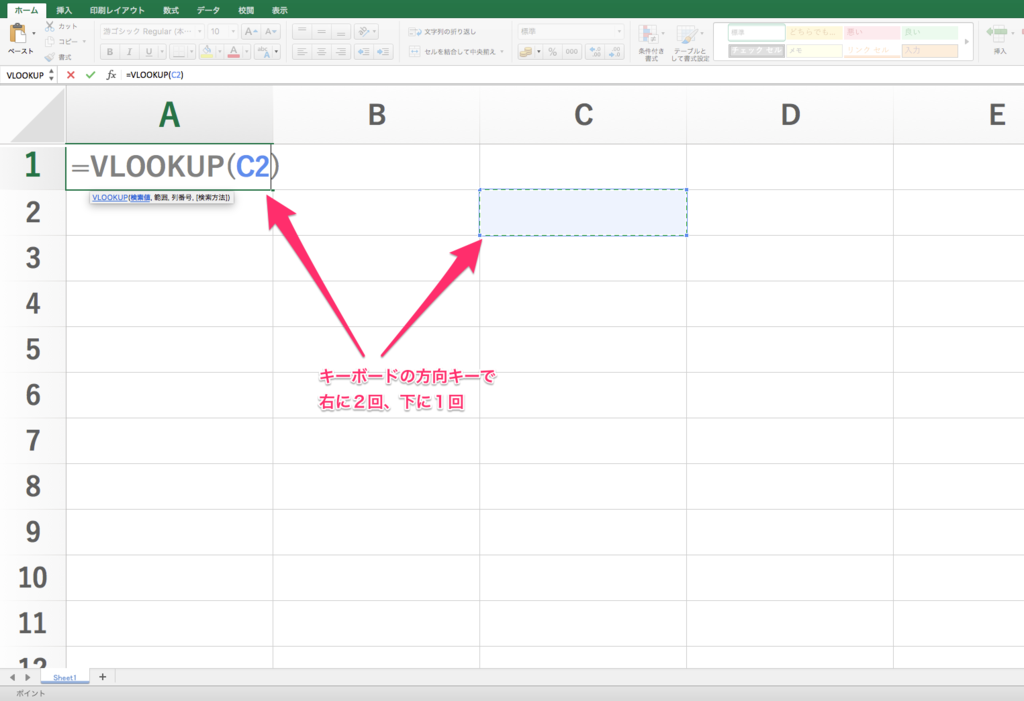Increase decimal places
The height and width of the screenshot is (701, 1024).
pos(595,52)
